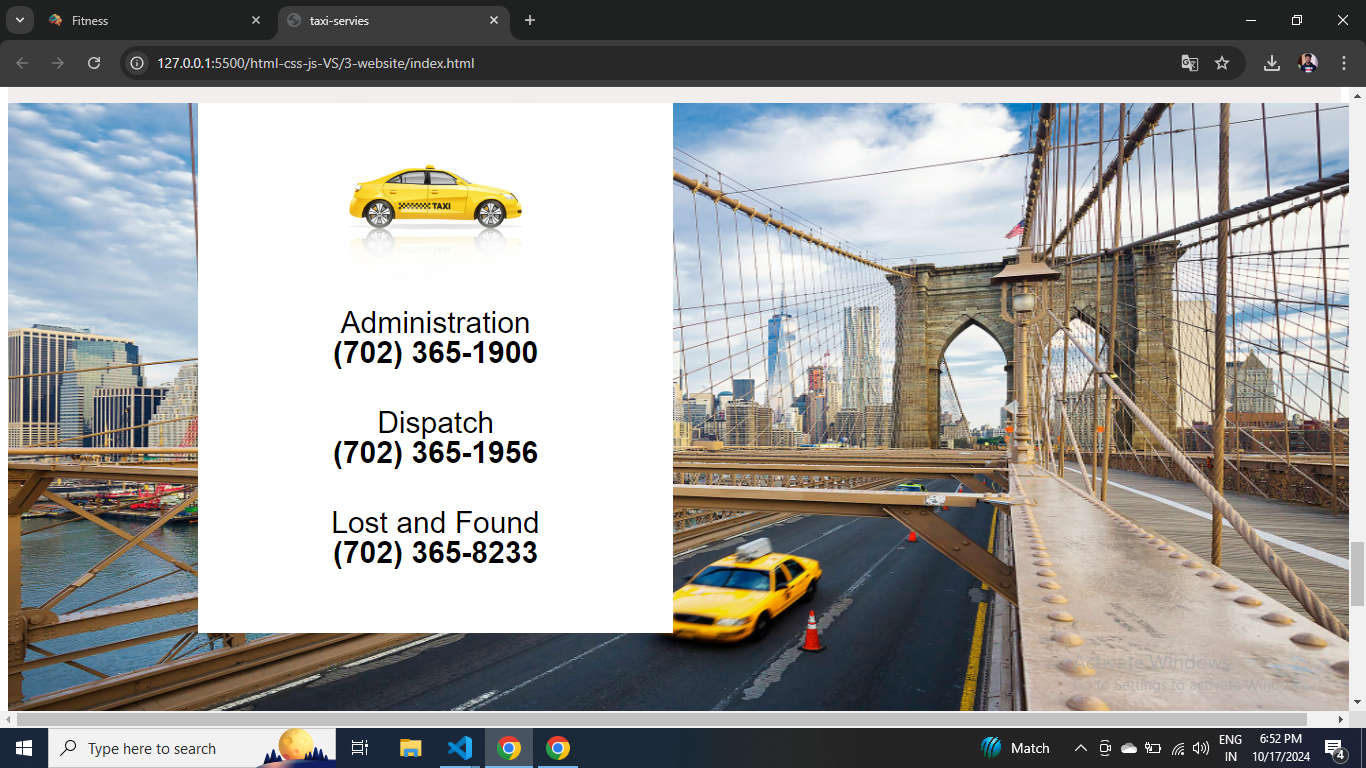Switch to the Fitness tab
This screenshot has width=1366, height=768.
click(153, 20)
